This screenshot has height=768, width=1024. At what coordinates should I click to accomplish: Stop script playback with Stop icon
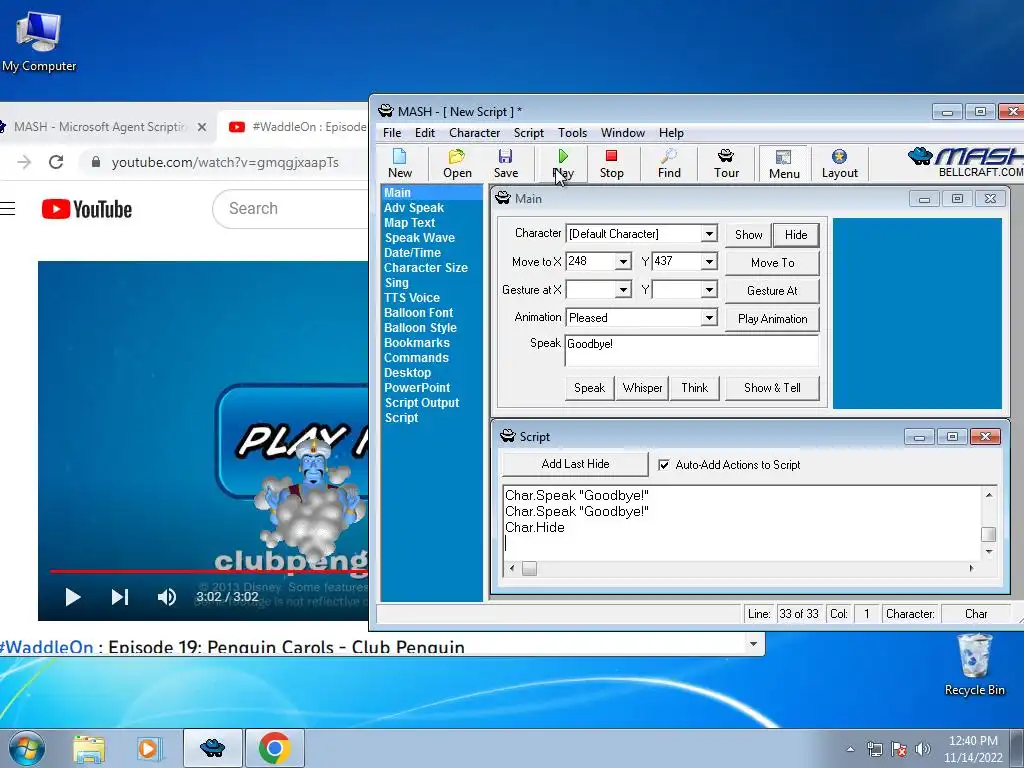(x=611, y=163)
